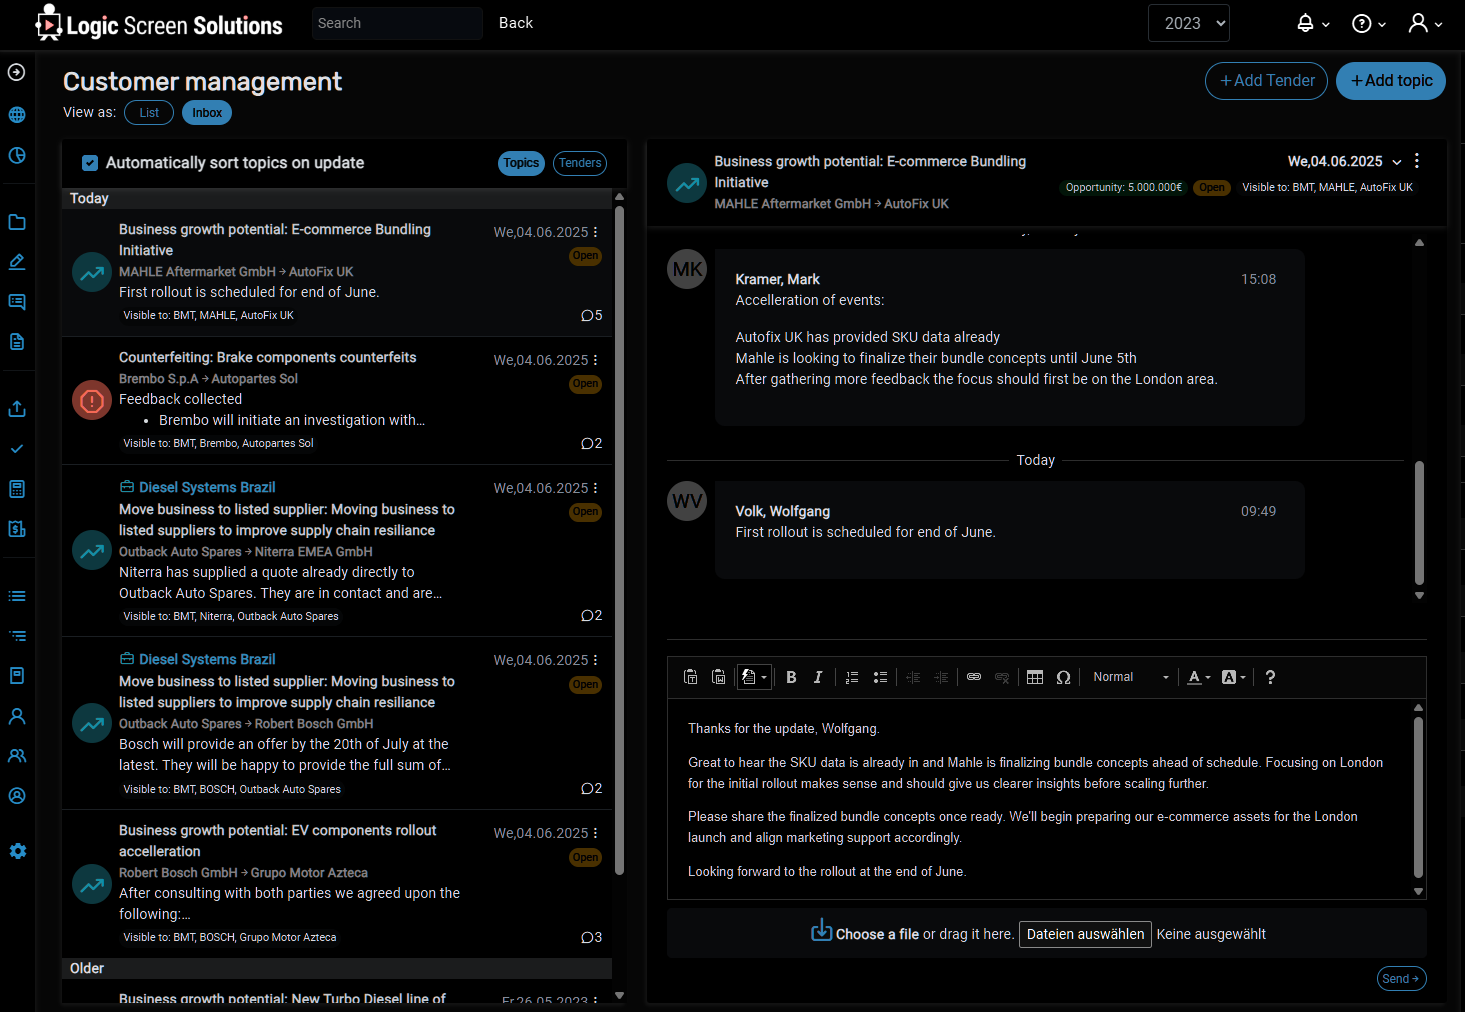
Task: Open the Brake components counterfeits topic
Action: [x=337, y=400]
